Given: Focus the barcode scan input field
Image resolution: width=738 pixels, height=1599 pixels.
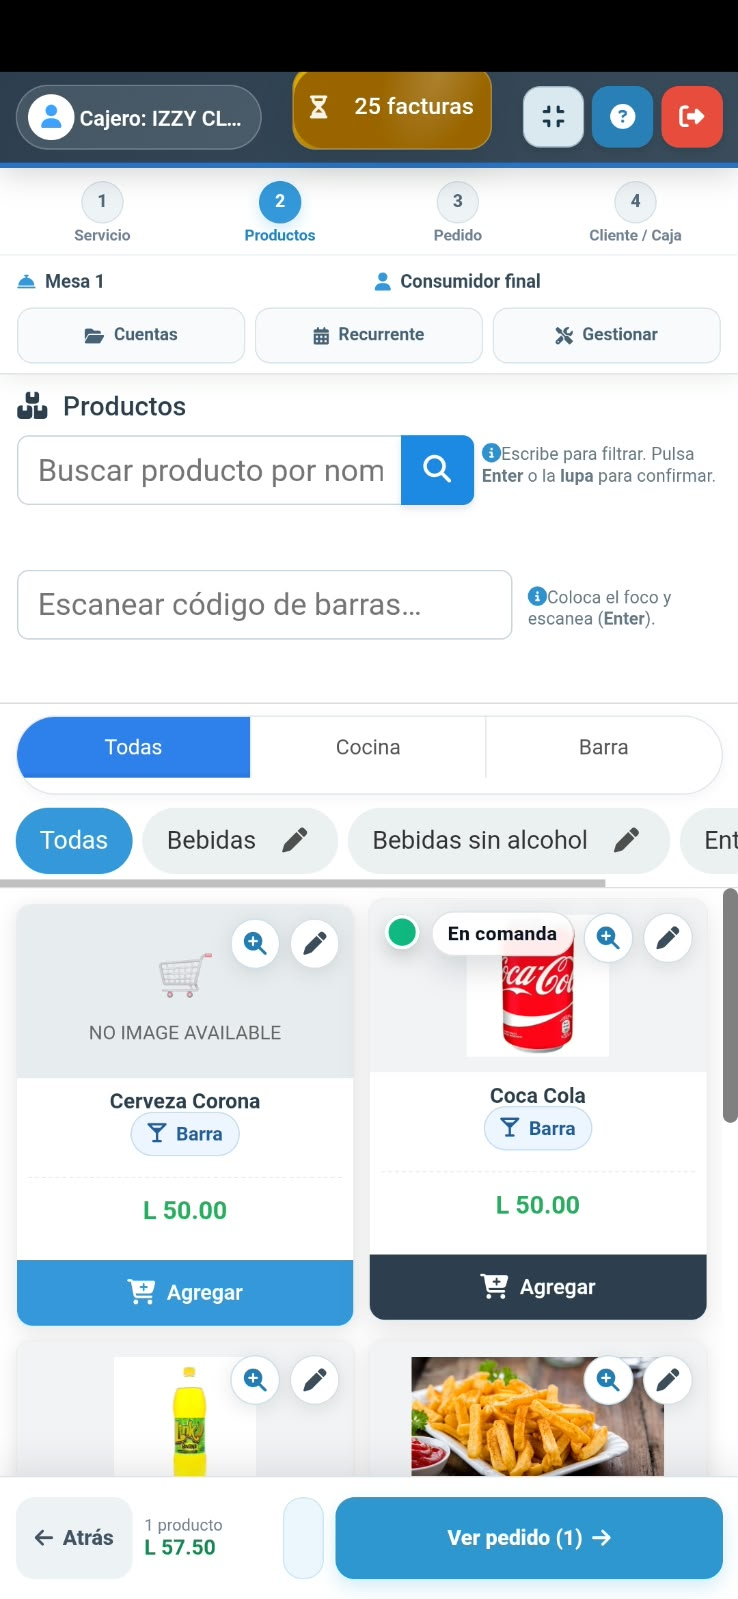Looking at the screenshot, I should (x=265, y=605).
